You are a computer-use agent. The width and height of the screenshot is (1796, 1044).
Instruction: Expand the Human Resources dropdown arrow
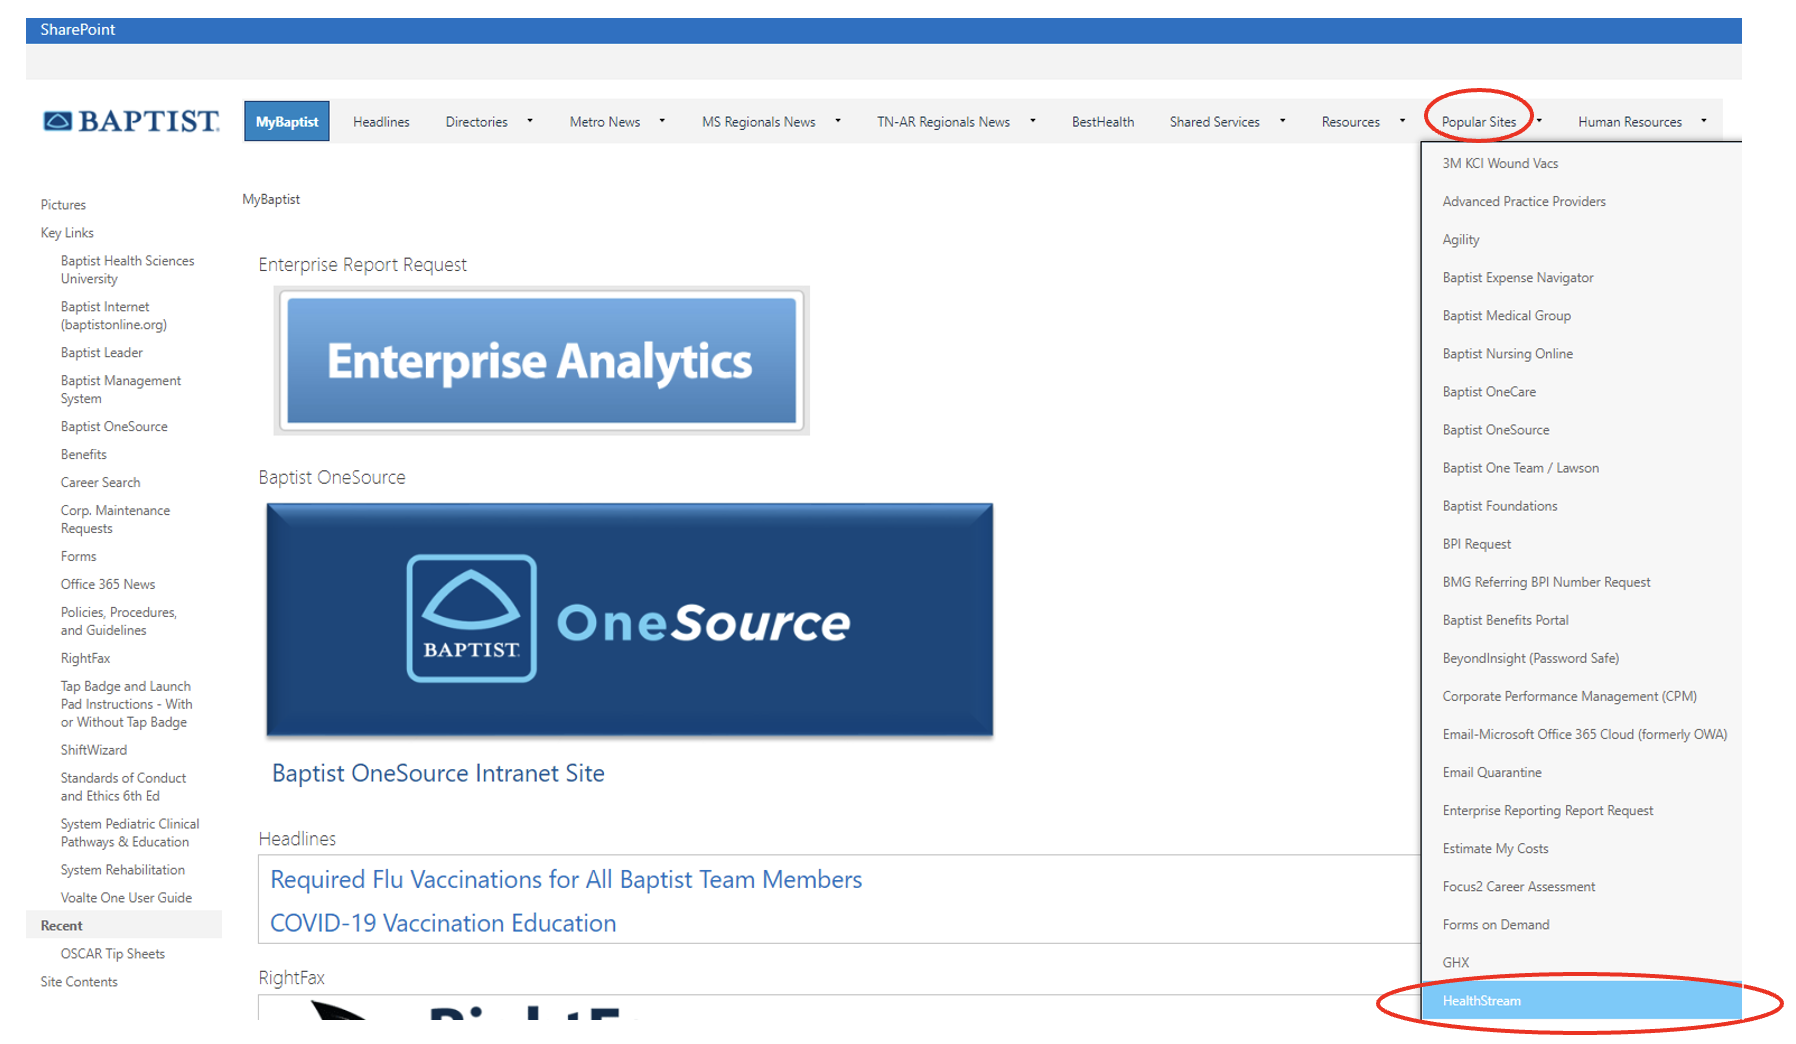pyautogui.click(x=1703, y=121)
